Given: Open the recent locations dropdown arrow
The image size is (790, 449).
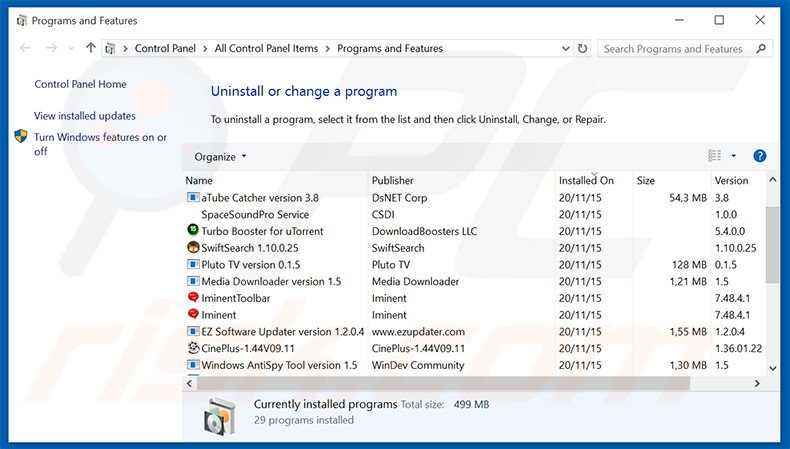Looking at the screenshot, I should [71, 48].
